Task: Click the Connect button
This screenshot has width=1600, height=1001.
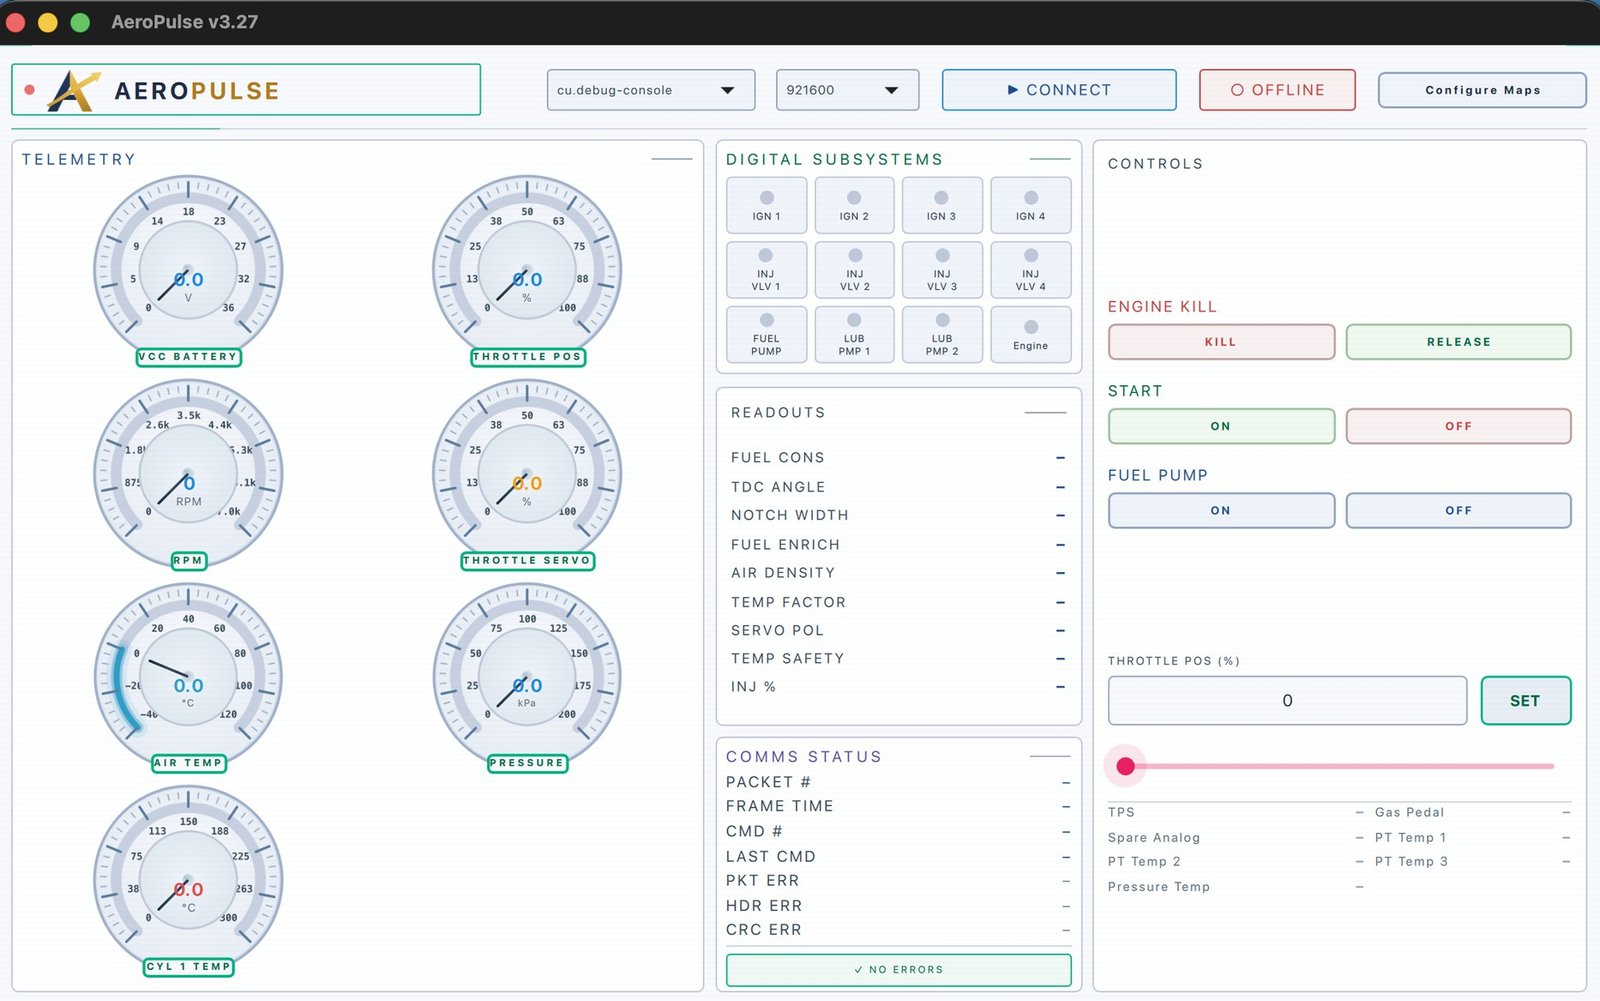Action: pos(1059,90)
